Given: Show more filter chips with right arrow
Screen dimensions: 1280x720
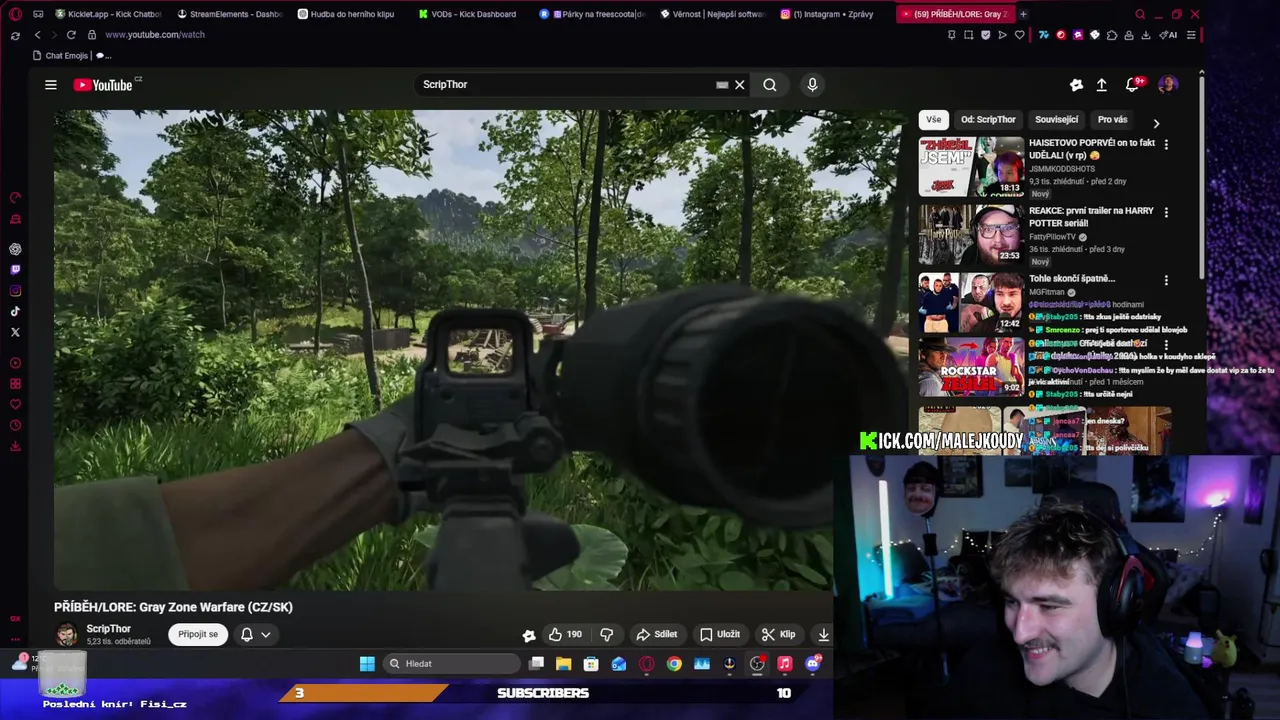Looking at the screenshot, I should [1156, 123].
